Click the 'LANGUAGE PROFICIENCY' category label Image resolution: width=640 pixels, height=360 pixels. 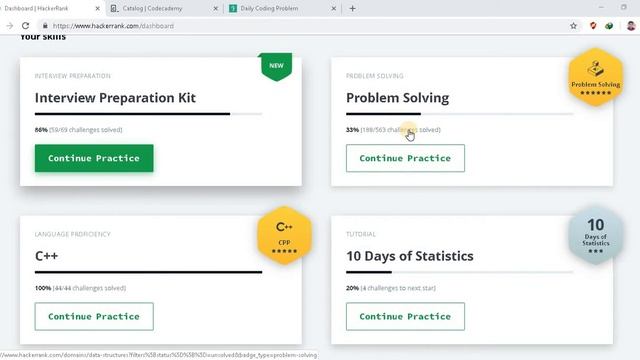click(x=73, y=234)
